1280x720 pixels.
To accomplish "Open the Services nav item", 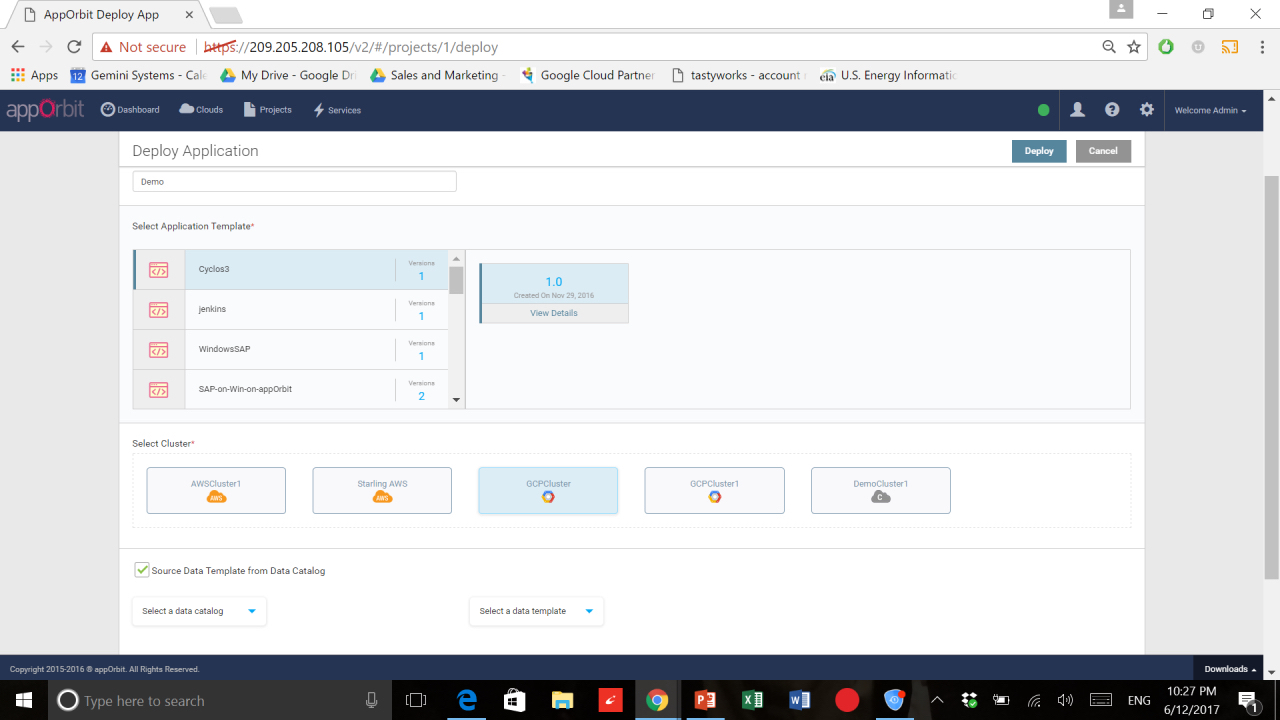I will coord(337,110).
